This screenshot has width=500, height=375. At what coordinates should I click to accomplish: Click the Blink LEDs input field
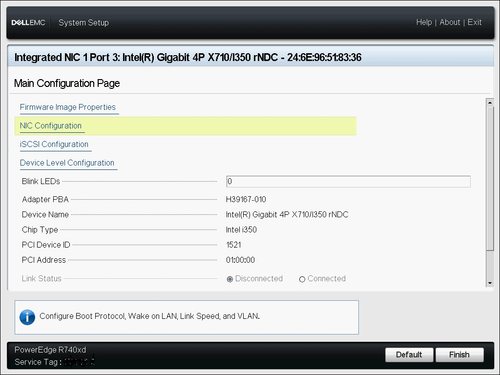pos(348,181)
